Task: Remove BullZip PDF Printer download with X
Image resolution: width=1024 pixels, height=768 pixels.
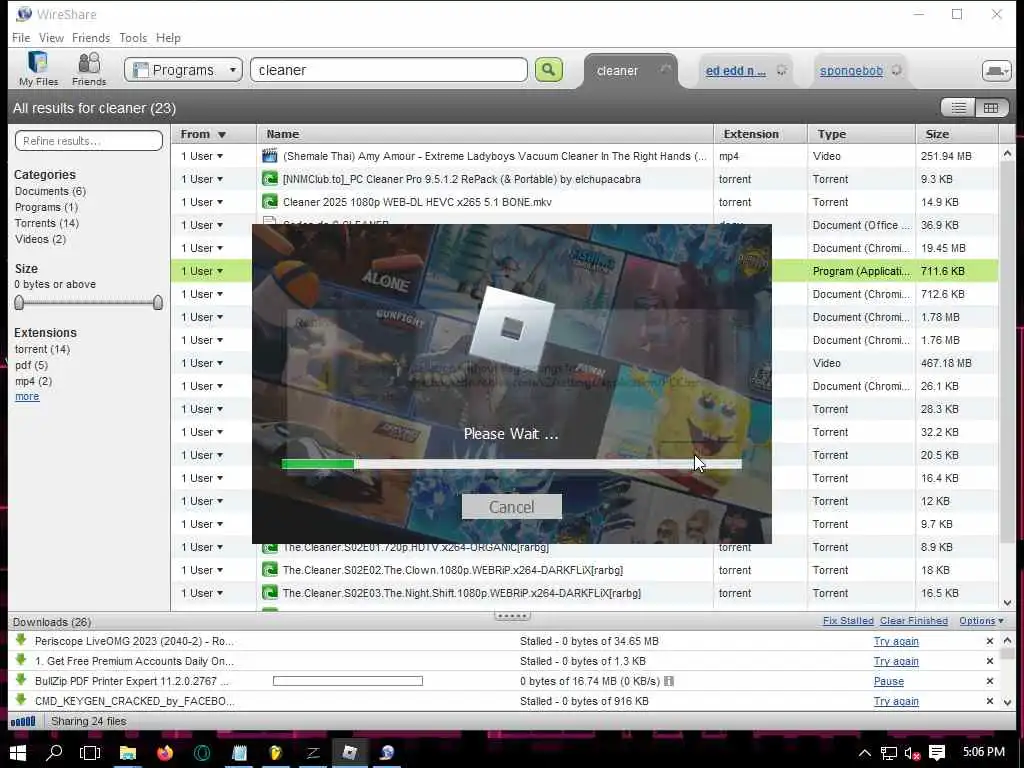Action: [989, 681]
